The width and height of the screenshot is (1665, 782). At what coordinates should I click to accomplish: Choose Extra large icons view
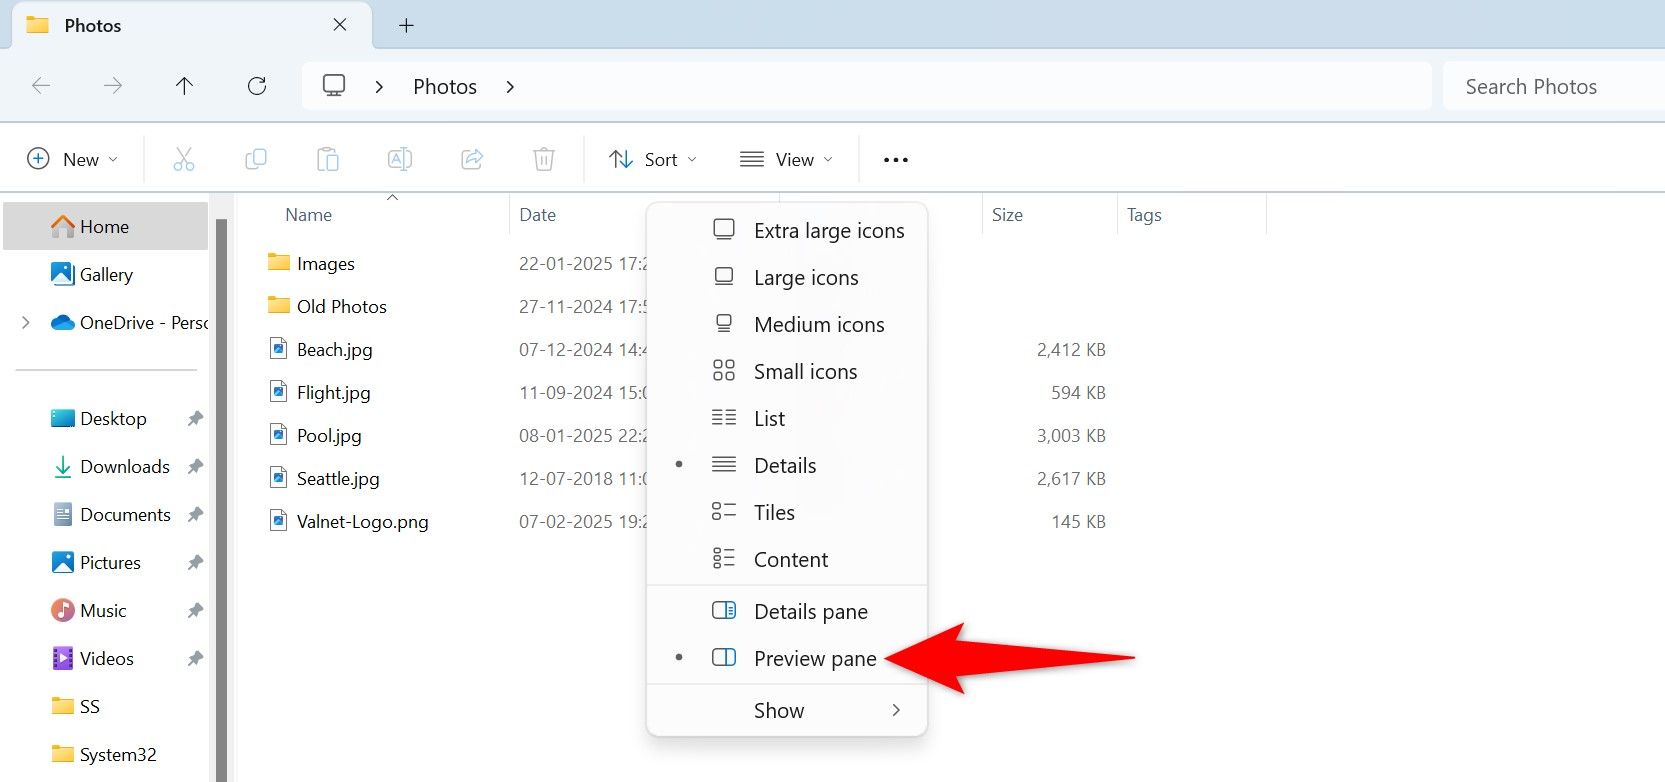828,230
